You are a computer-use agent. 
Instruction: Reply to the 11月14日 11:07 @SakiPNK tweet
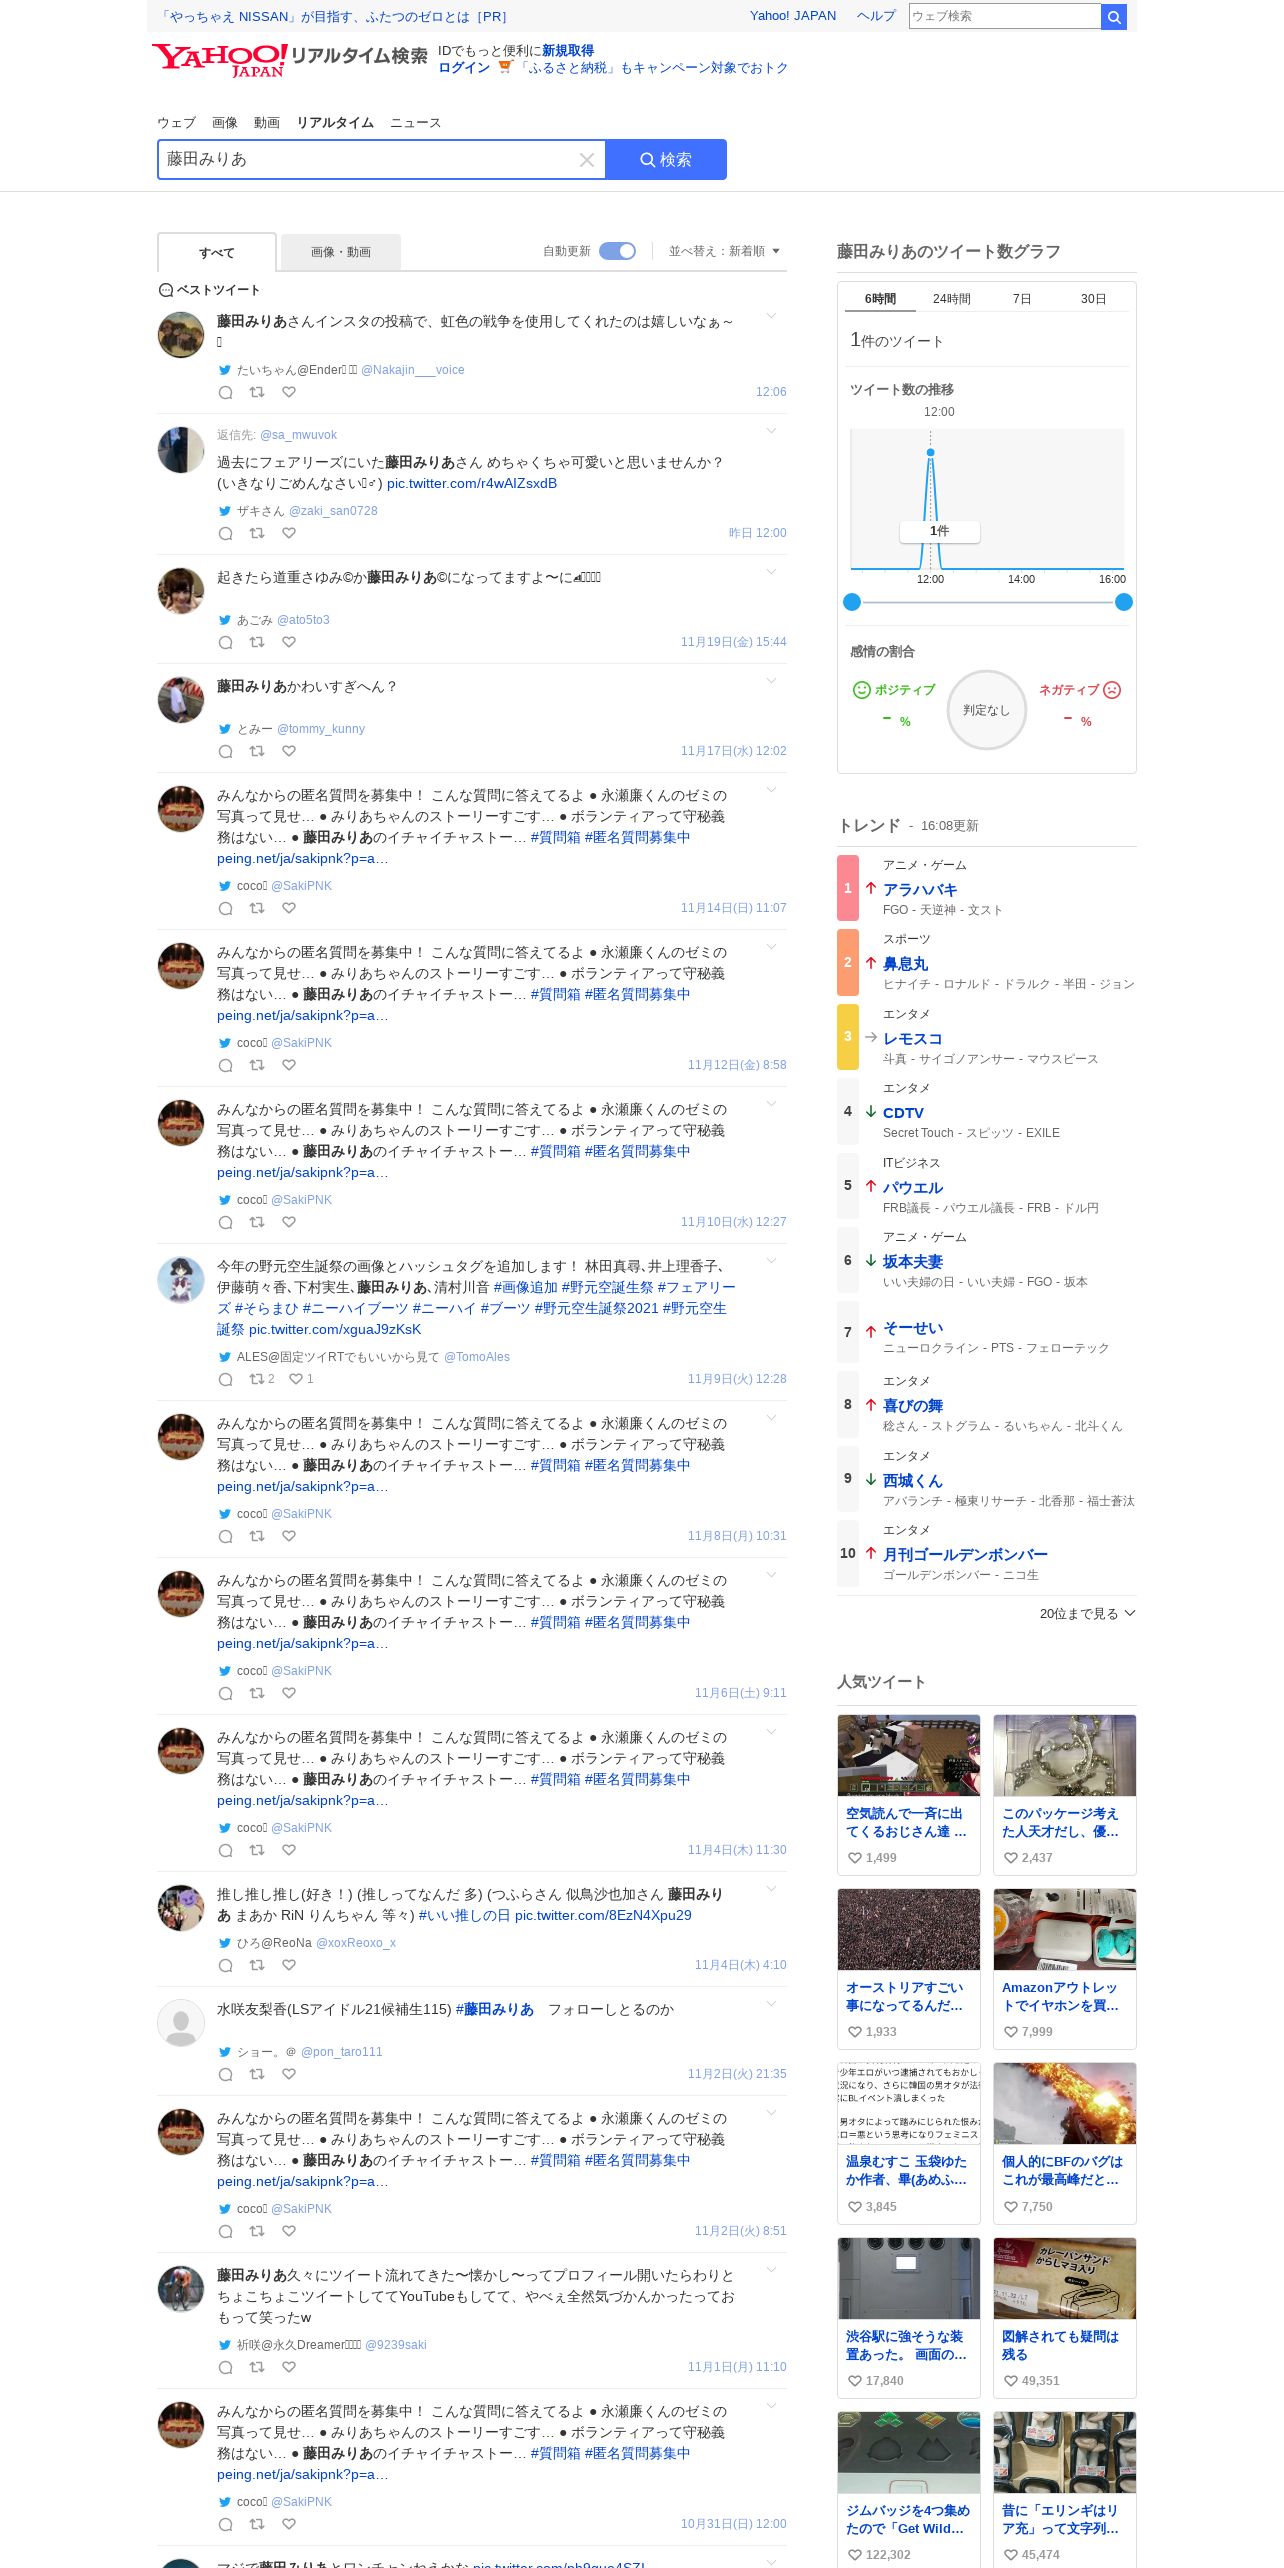(x=226, y=909)
